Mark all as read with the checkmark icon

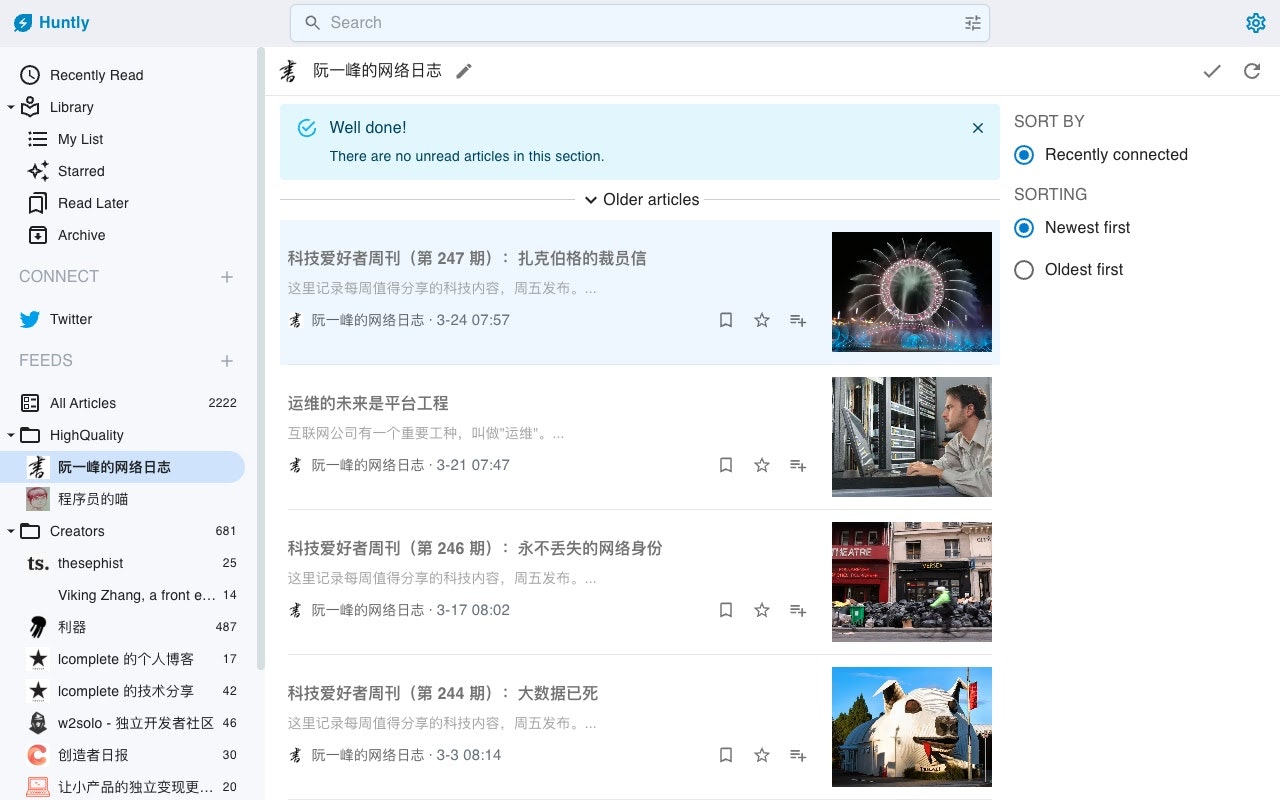(x=1212, y=71)
